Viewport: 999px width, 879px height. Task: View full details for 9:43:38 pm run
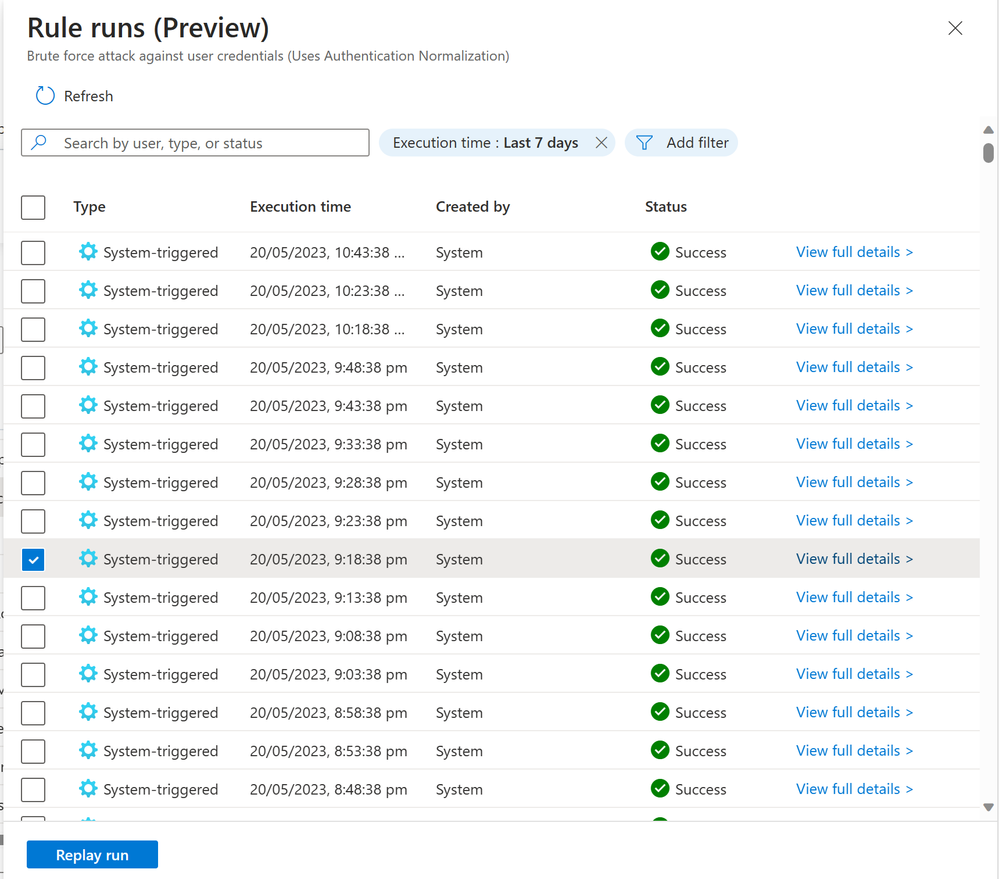point(854,405)
